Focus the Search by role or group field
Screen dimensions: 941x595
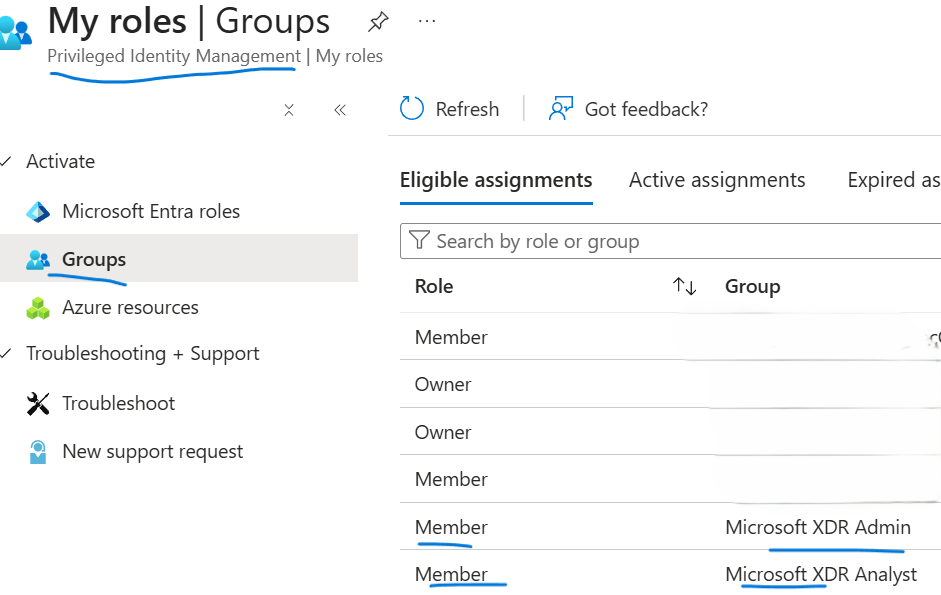[x=670, y=241]
